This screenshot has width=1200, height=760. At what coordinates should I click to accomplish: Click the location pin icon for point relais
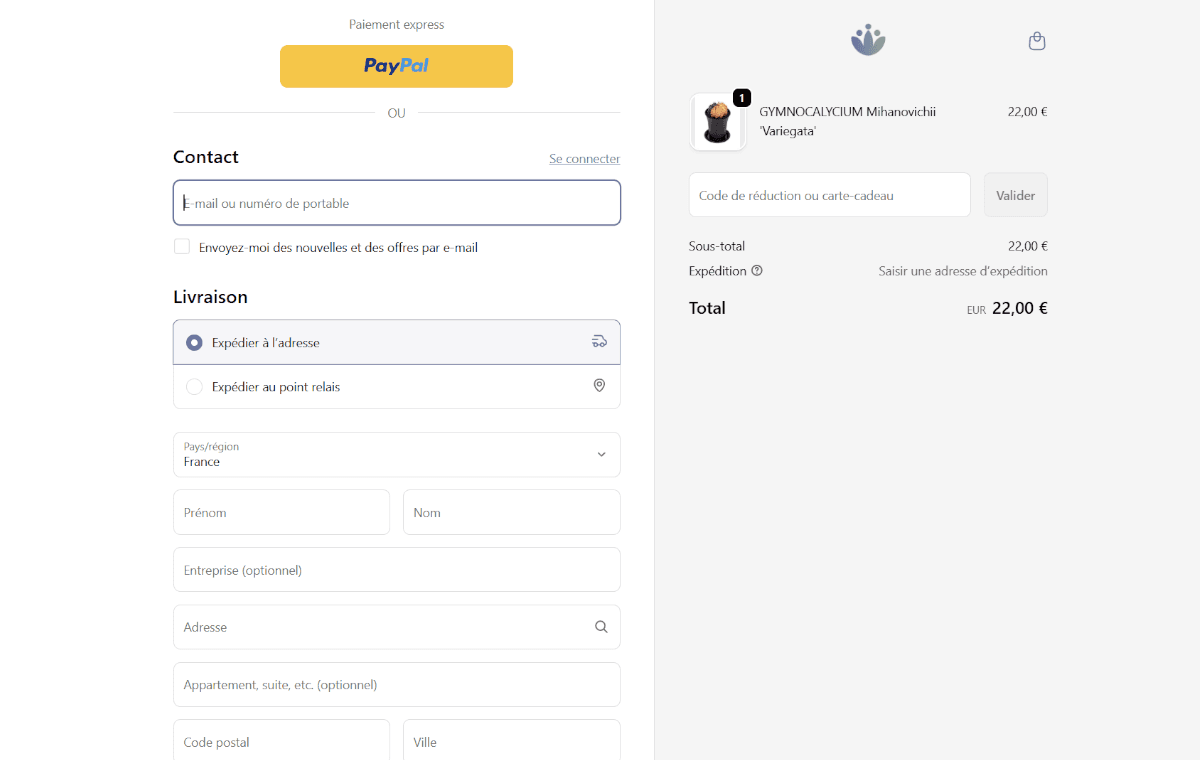[599, 385]
